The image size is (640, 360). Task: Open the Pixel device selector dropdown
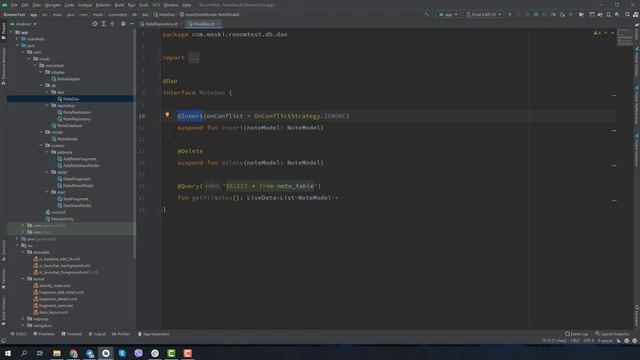click(x=484, y=14)
